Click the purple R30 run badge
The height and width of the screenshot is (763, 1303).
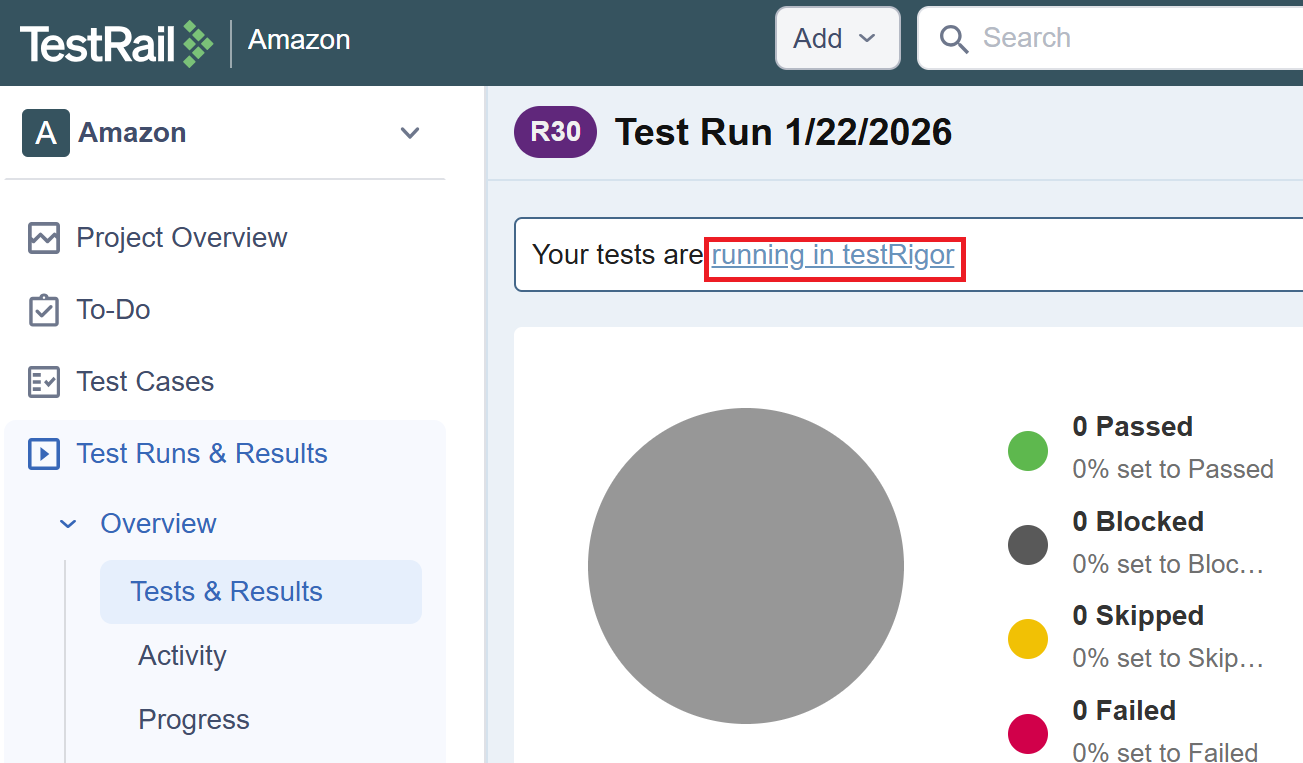pos(555,132)
